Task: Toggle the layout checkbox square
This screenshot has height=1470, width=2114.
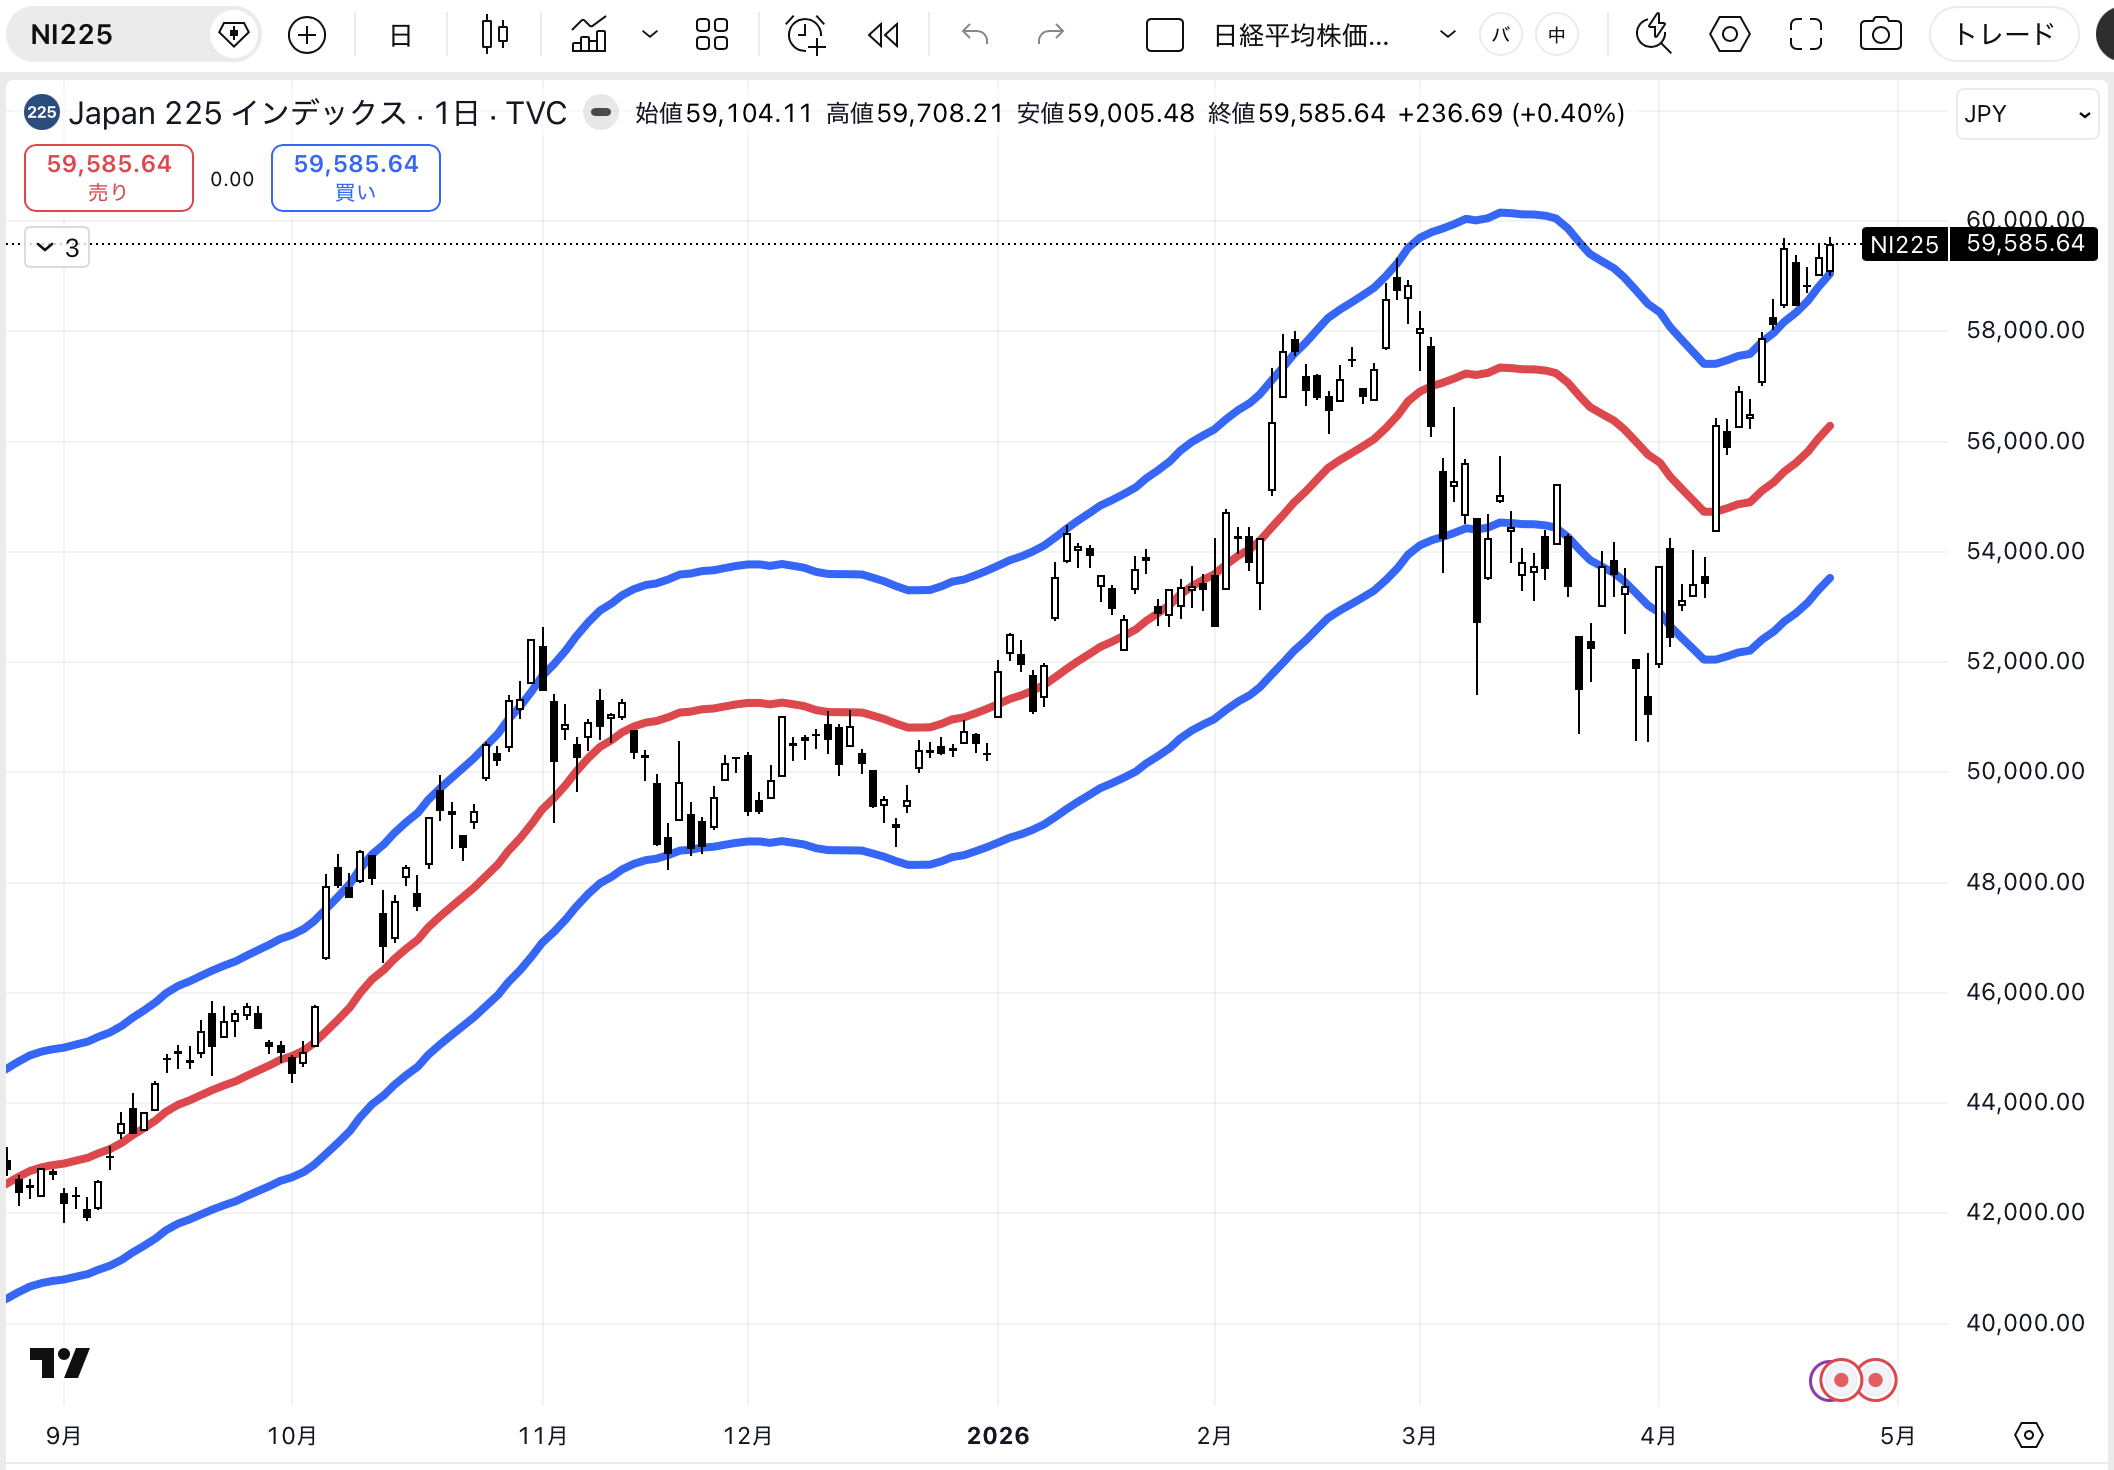Action: pos(1164,35)
